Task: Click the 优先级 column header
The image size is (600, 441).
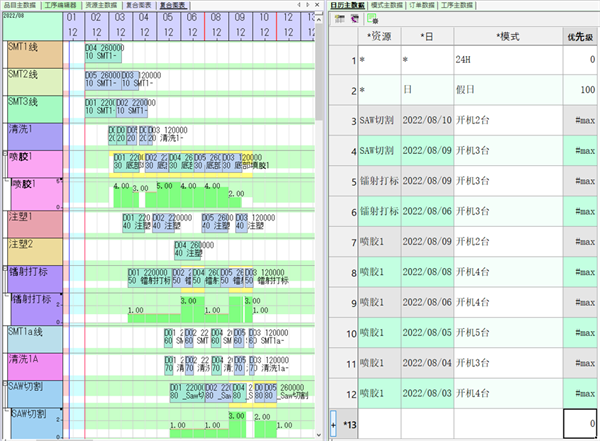Action: click(x=580, y=36)
